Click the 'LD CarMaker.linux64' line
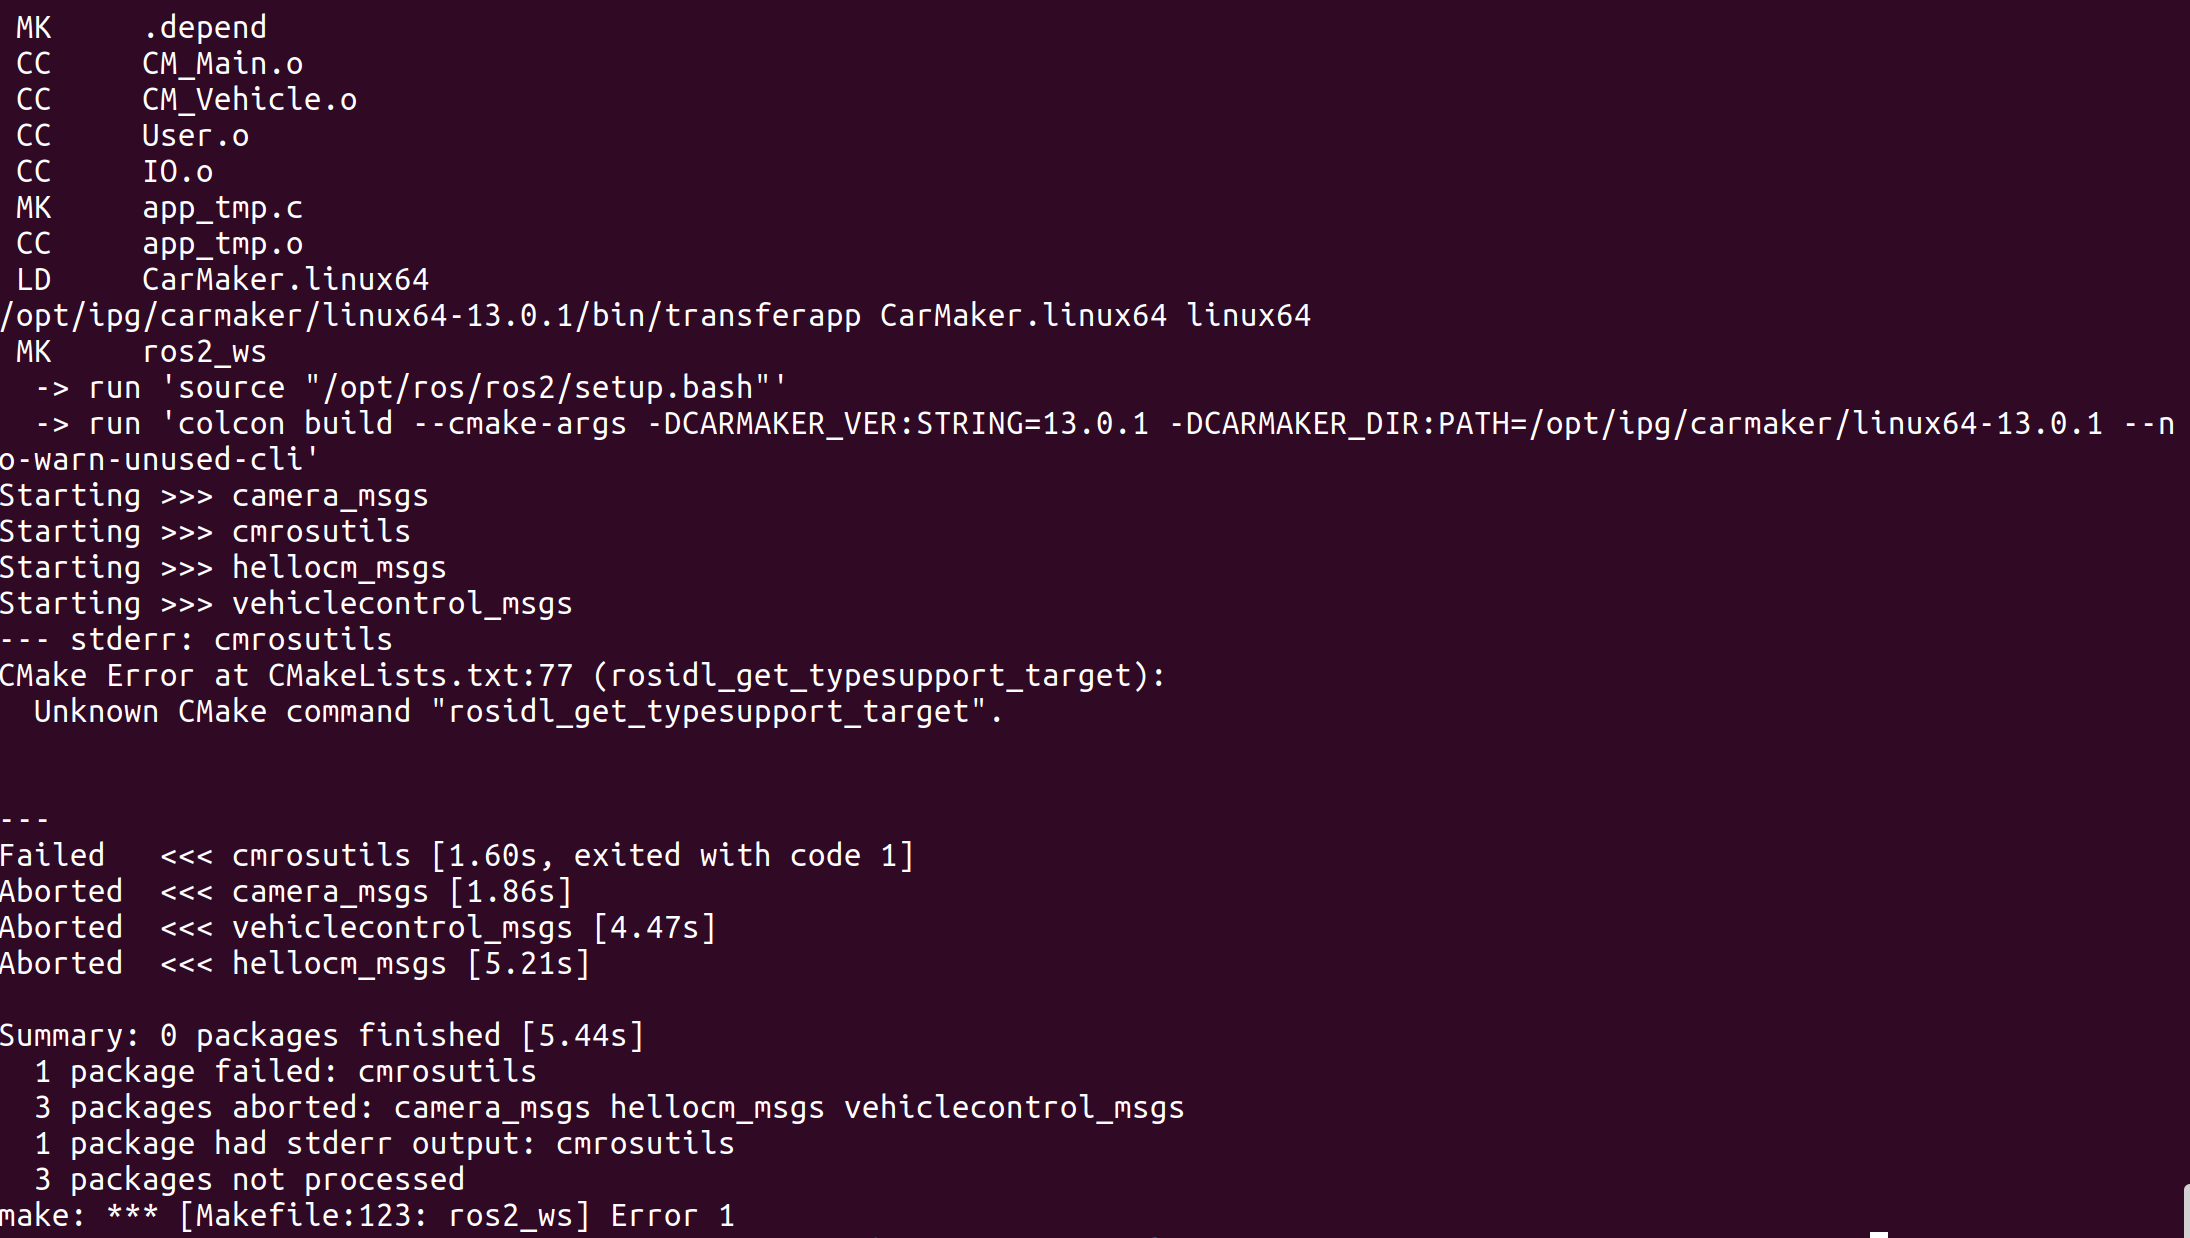 223,280
